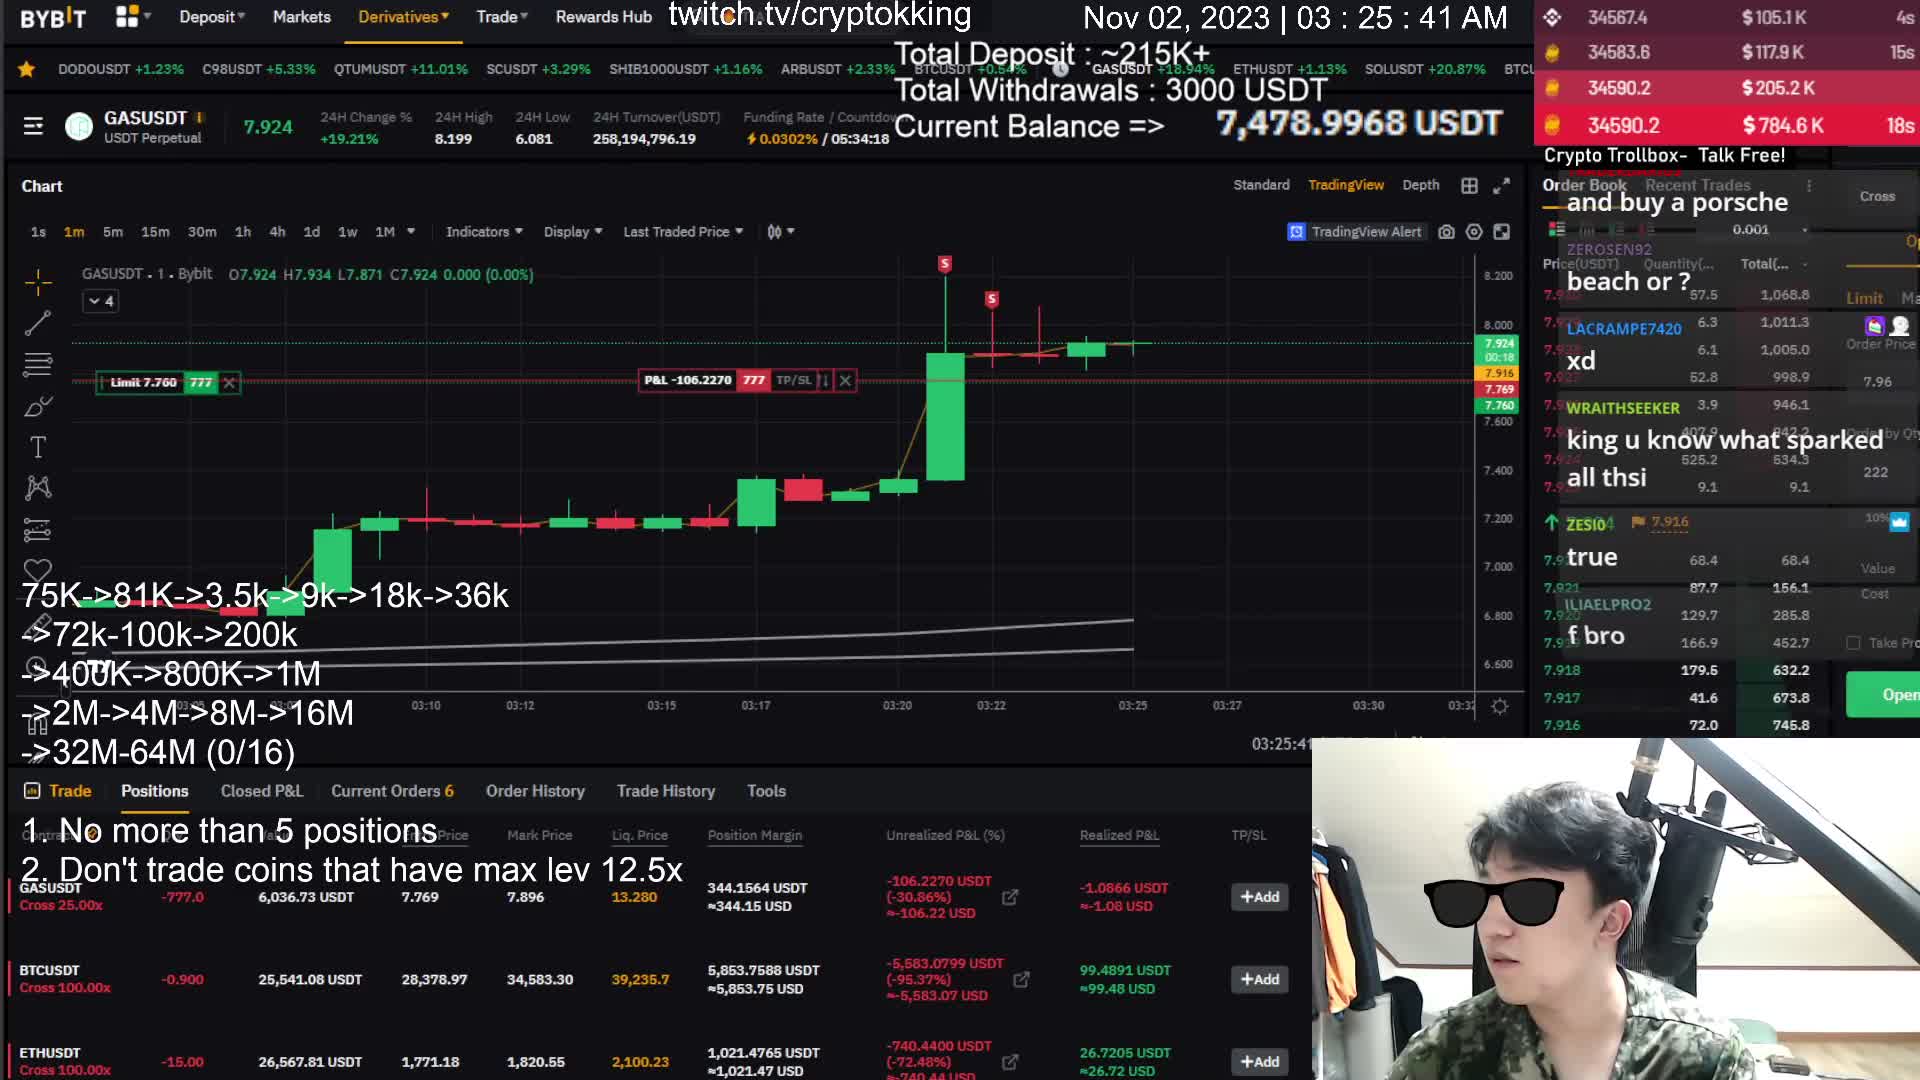Expand the Derivatives dropdown menu
The height and width of the screenshot is (1080, 1920).
(x=403, y=17)
